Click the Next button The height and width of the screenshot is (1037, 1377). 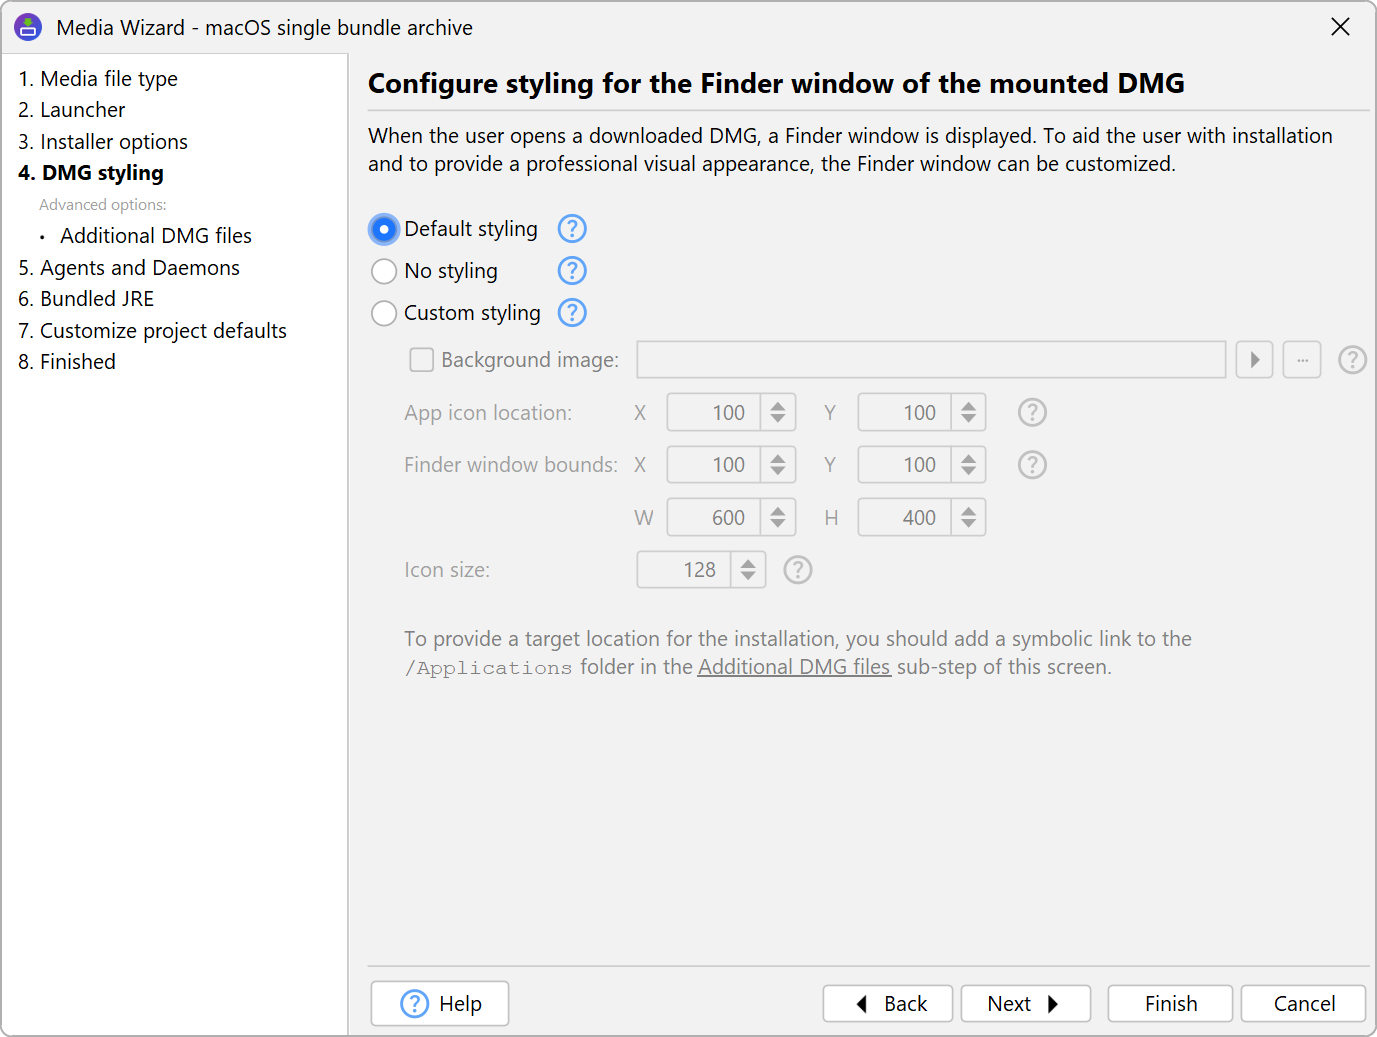(1025, 1004)
